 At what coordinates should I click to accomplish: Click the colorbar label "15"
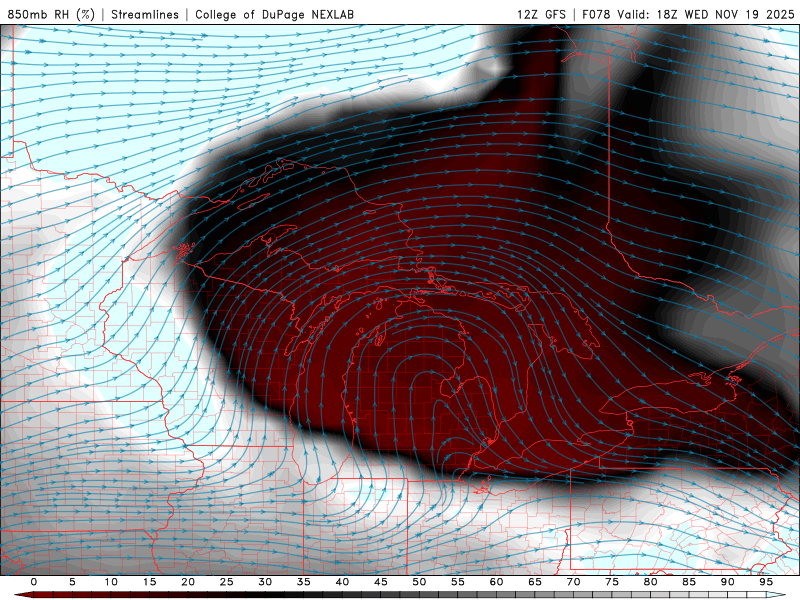tap(149, 582)
